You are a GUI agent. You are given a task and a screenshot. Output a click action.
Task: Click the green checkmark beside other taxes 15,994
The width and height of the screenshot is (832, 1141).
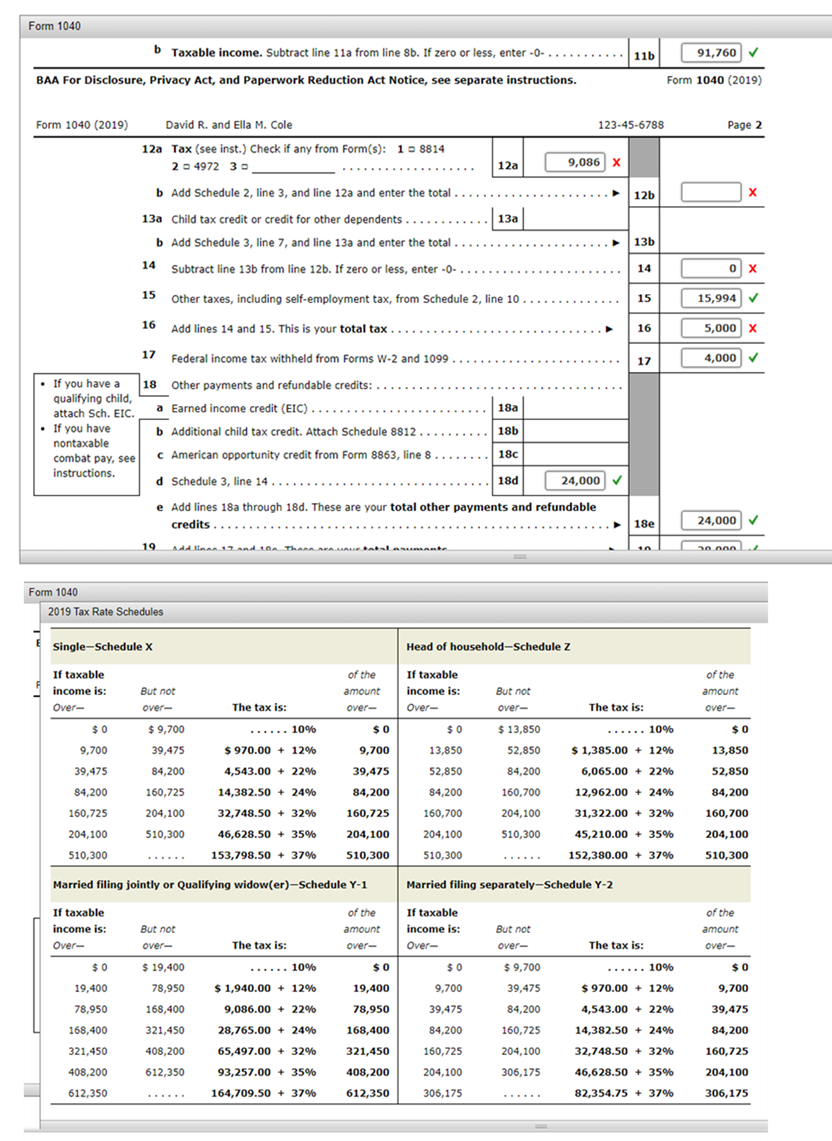point(753,298)
